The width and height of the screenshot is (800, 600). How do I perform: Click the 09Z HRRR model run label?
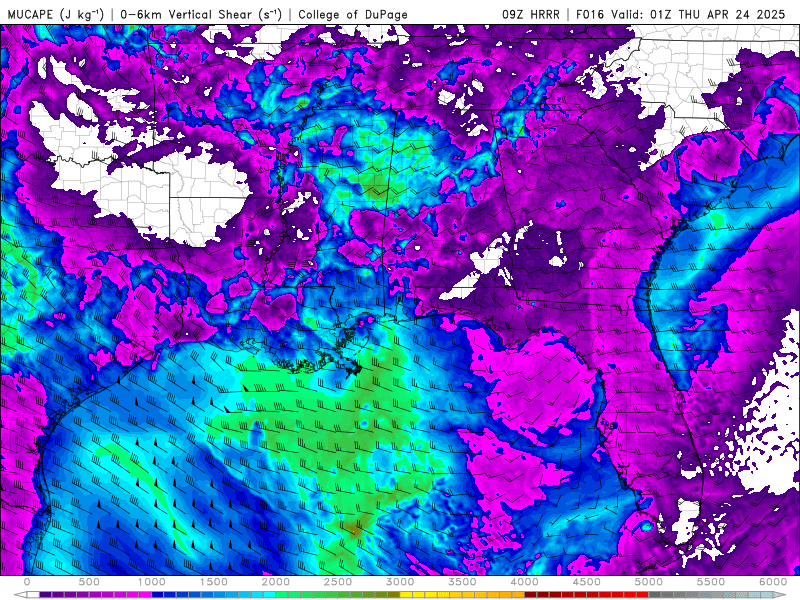[x=531, y=14]
